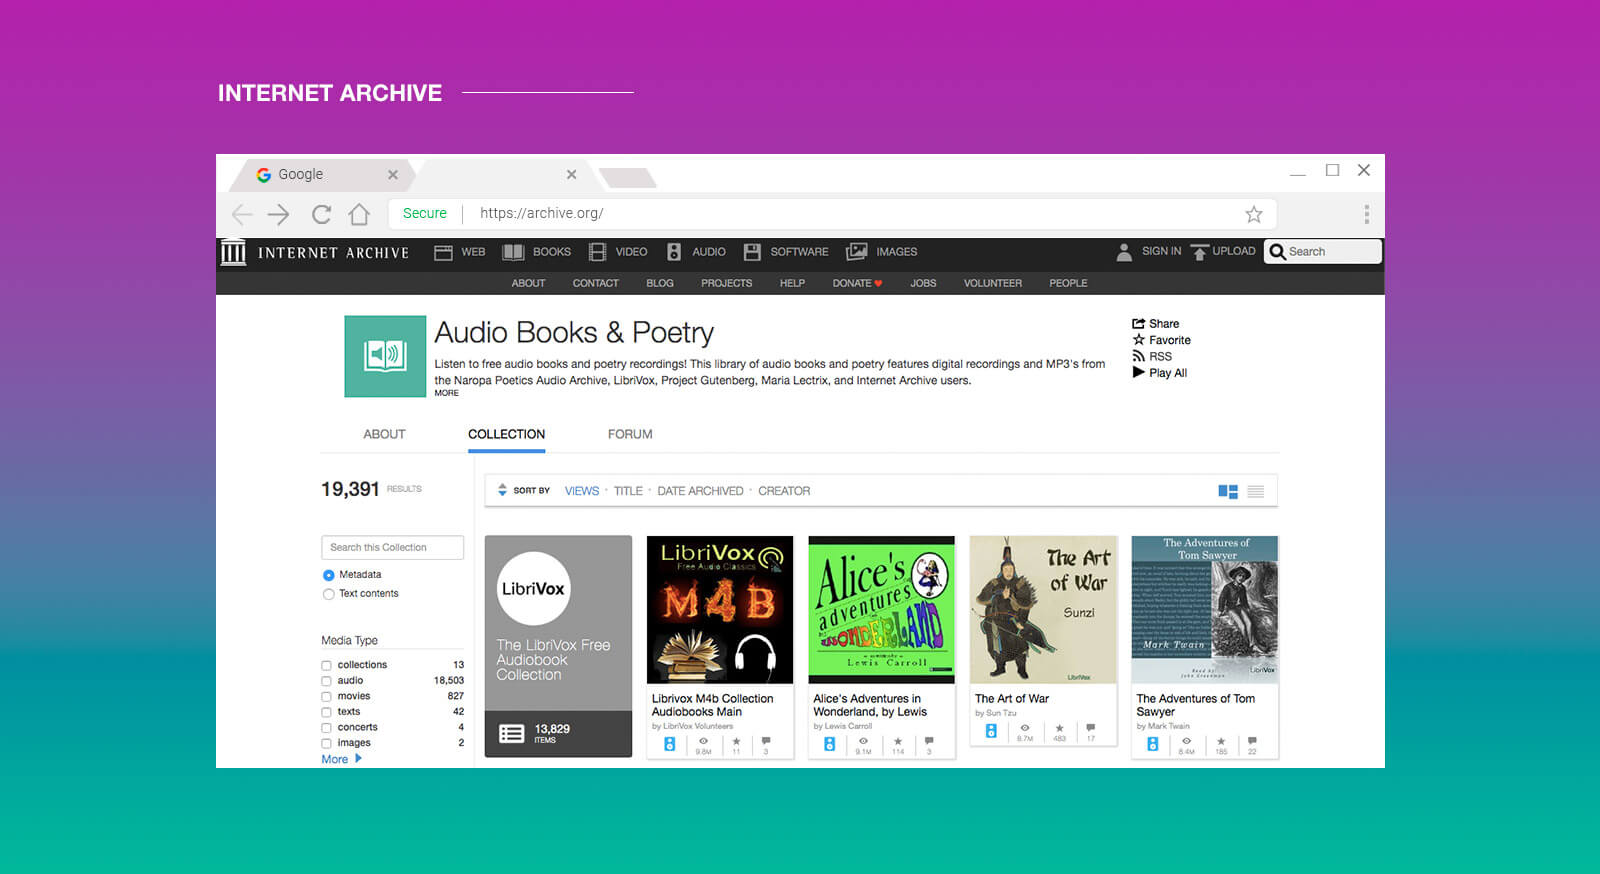The width and height of the screenshot is (1600, 874).
Task: Expand the MORE description text
Action: point(446,393)
